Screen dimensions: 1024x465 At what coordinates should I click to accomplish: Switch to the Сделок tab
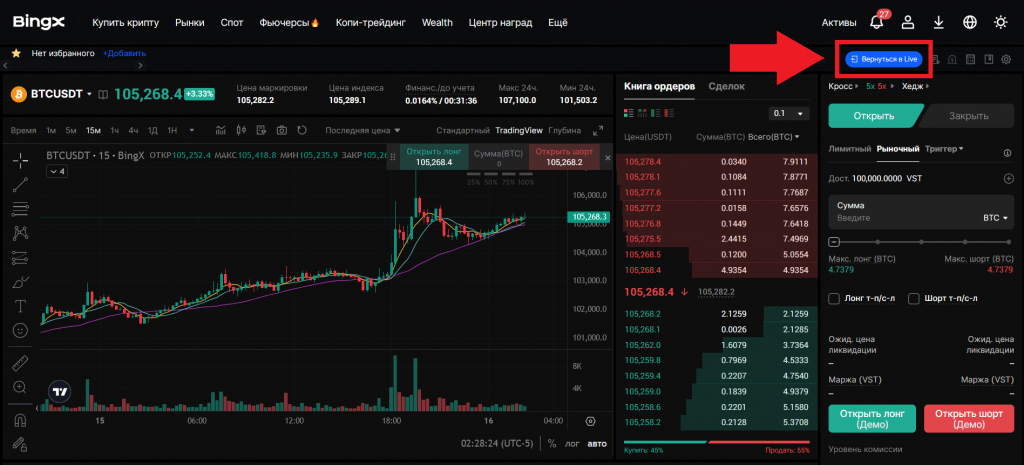coord(726,87)
